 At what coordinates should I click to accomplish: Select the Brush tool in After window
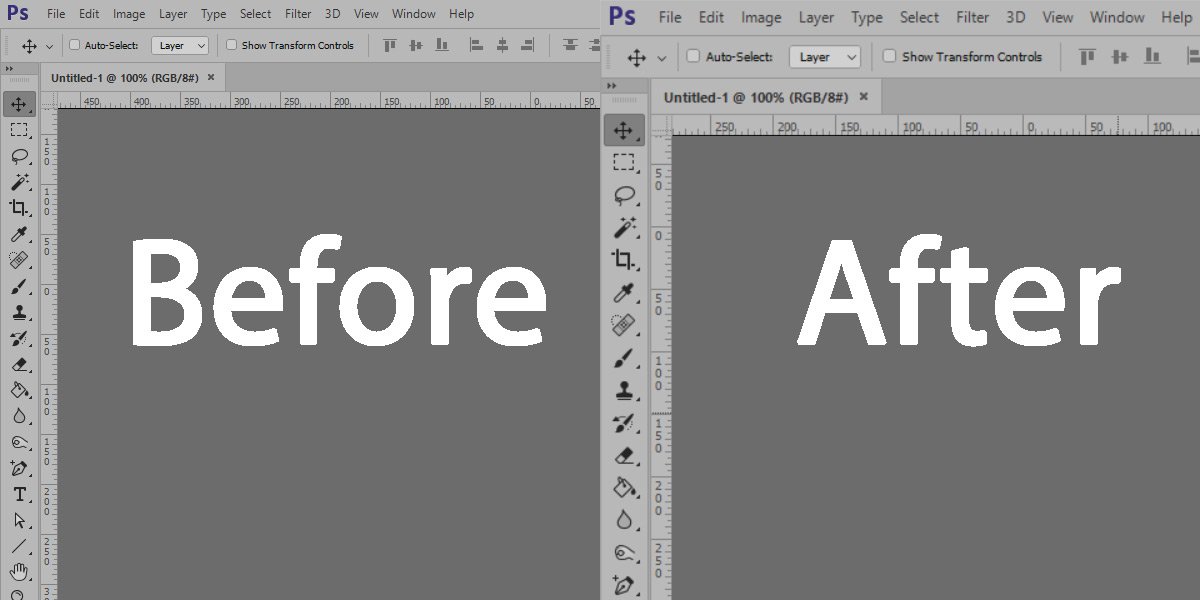pyautogui.click(x=624, y=358)
